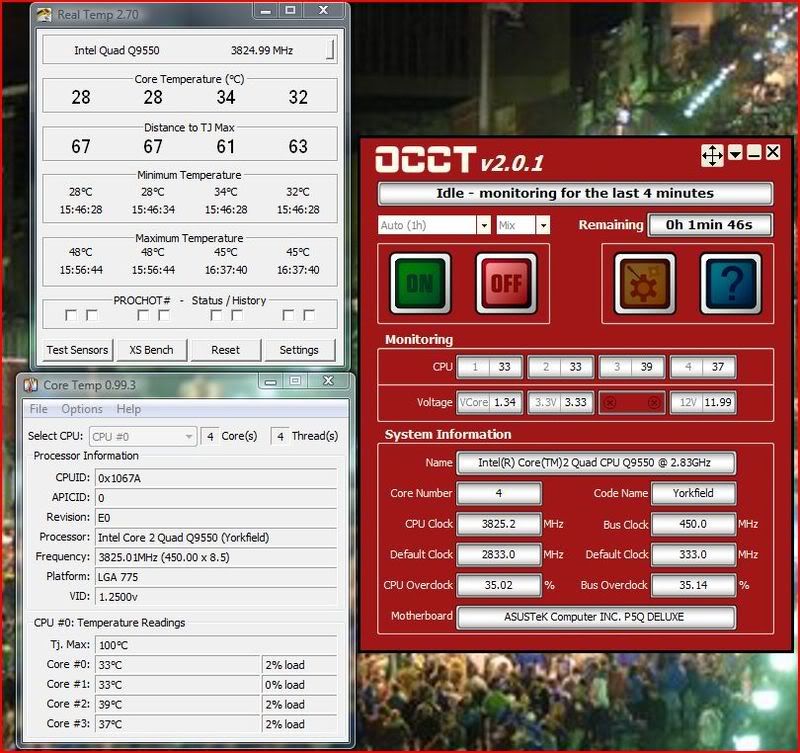Click the red OFF button in OCCT
This screenshot has width=800, height=753.
coord(506,284)
